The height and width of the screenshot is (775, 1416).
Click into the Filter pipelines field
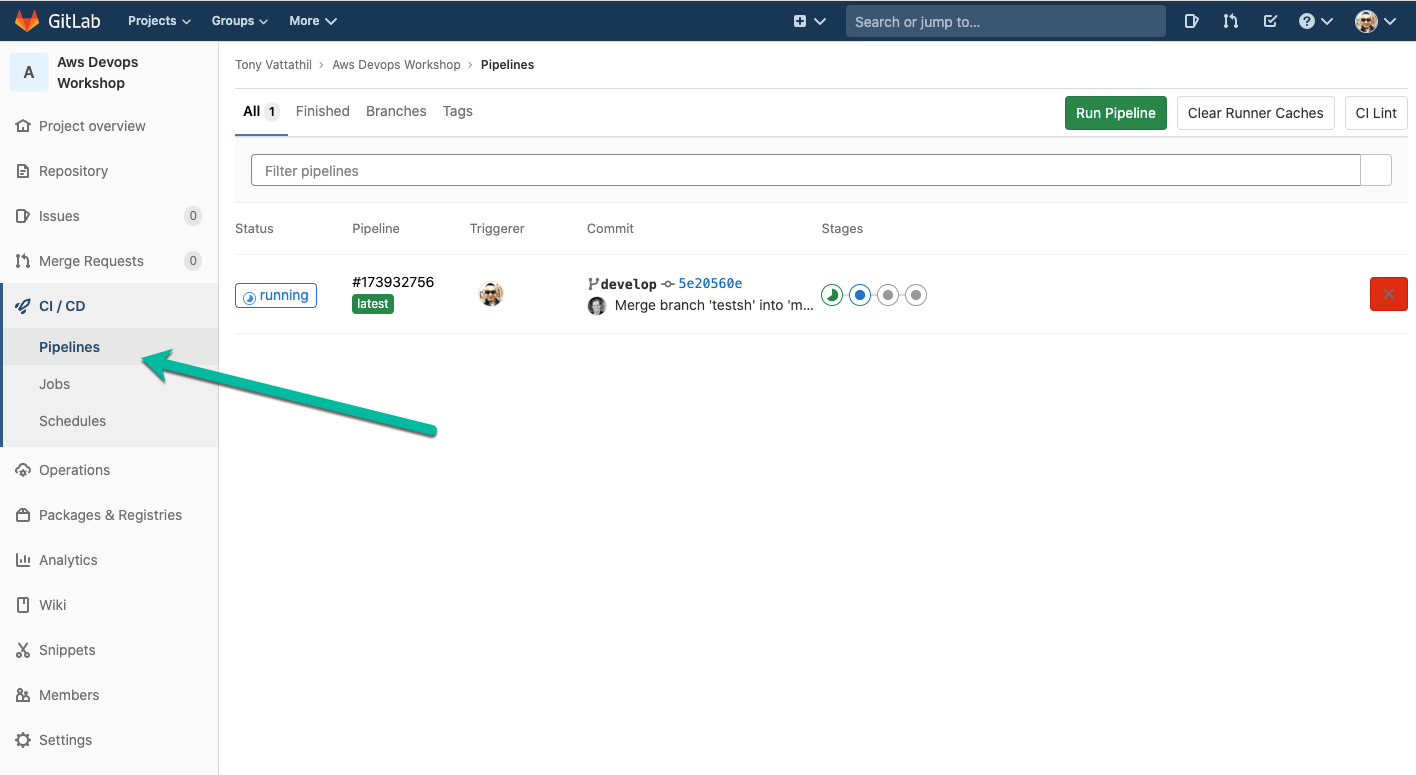tap(806, 171)
